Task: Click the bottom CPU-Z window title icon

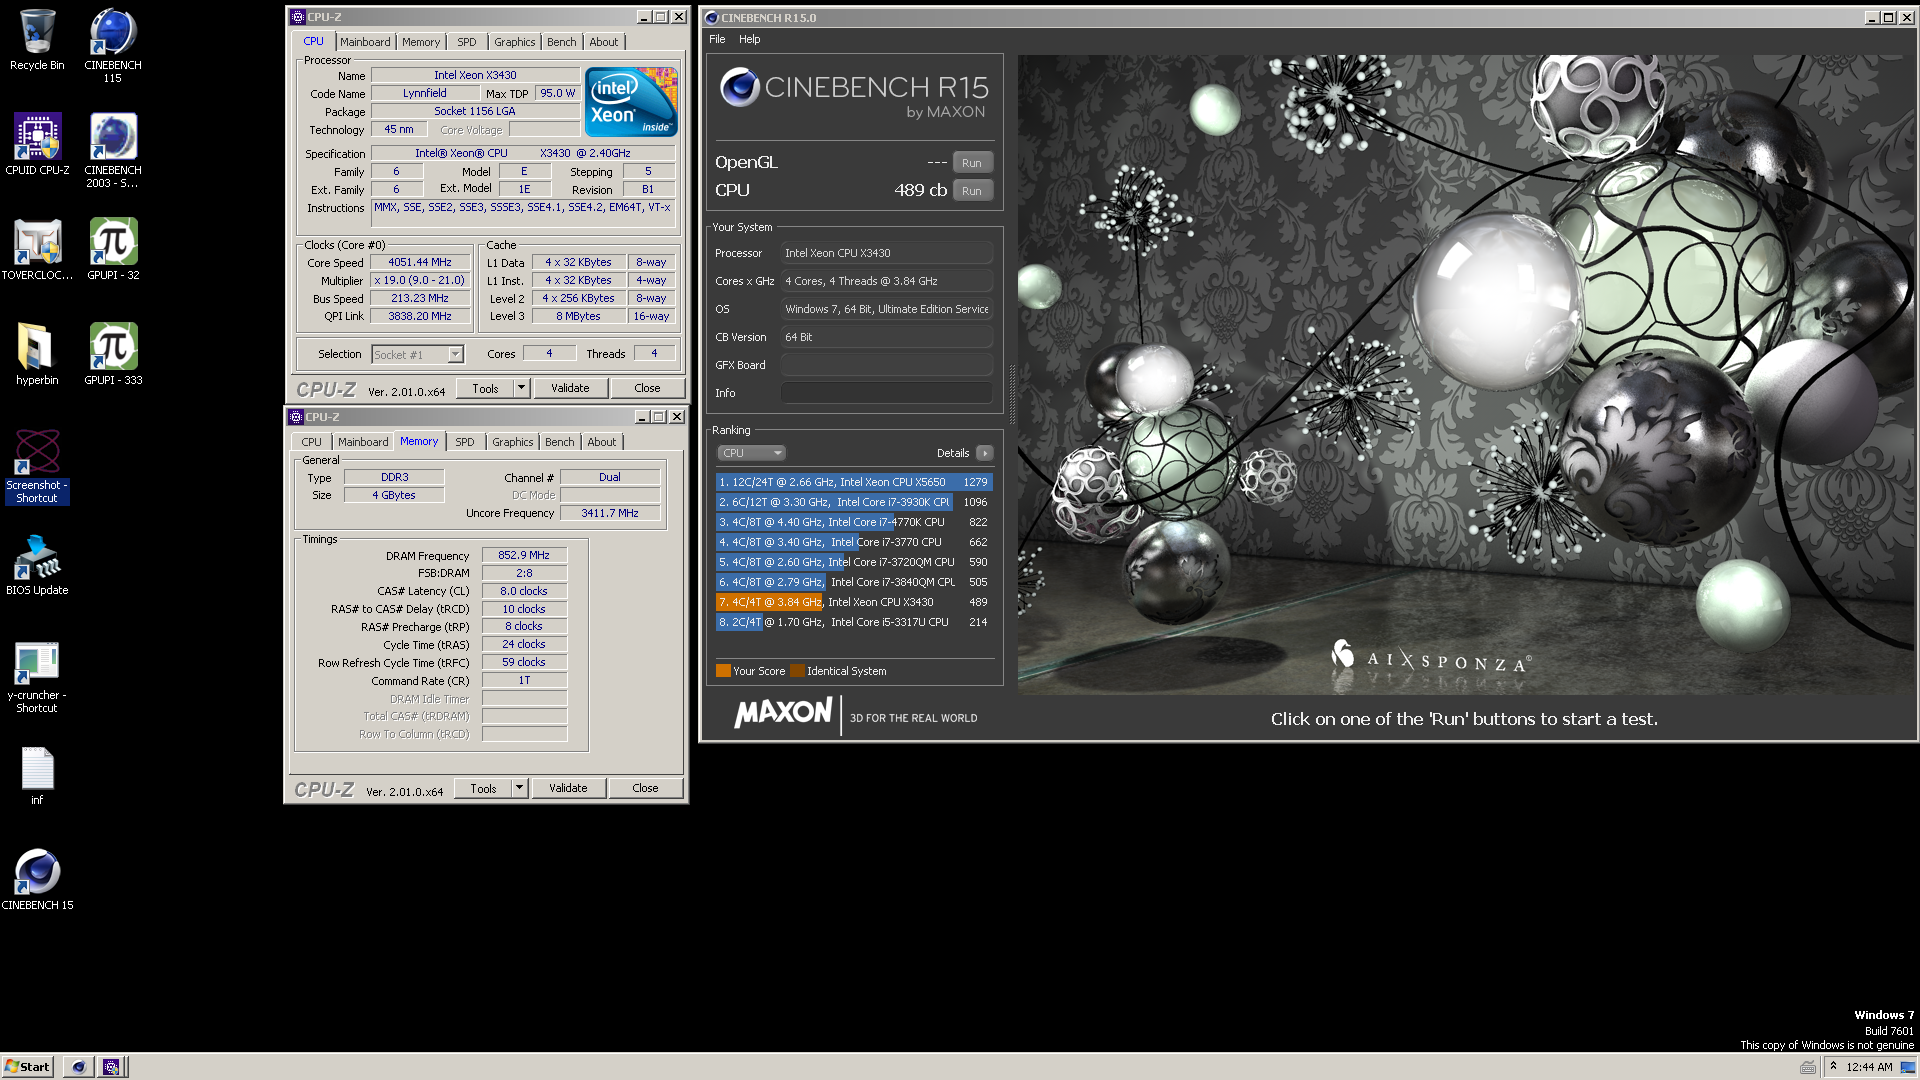Action: [296, 417]
